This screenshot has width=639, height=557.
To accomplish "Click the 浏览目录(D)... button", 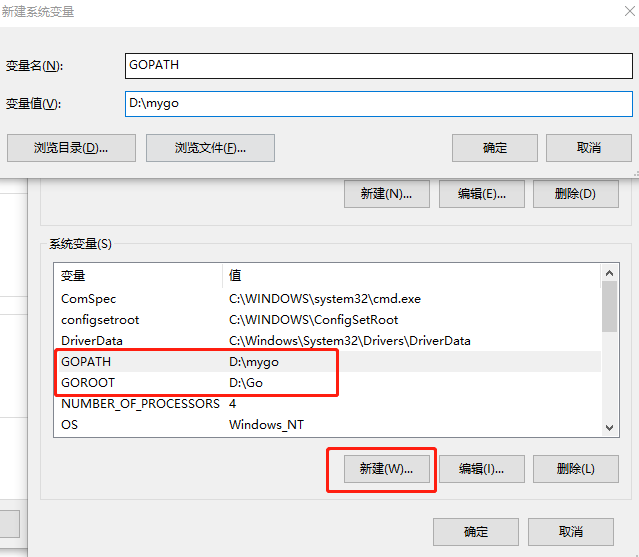I will click(71, 148).
